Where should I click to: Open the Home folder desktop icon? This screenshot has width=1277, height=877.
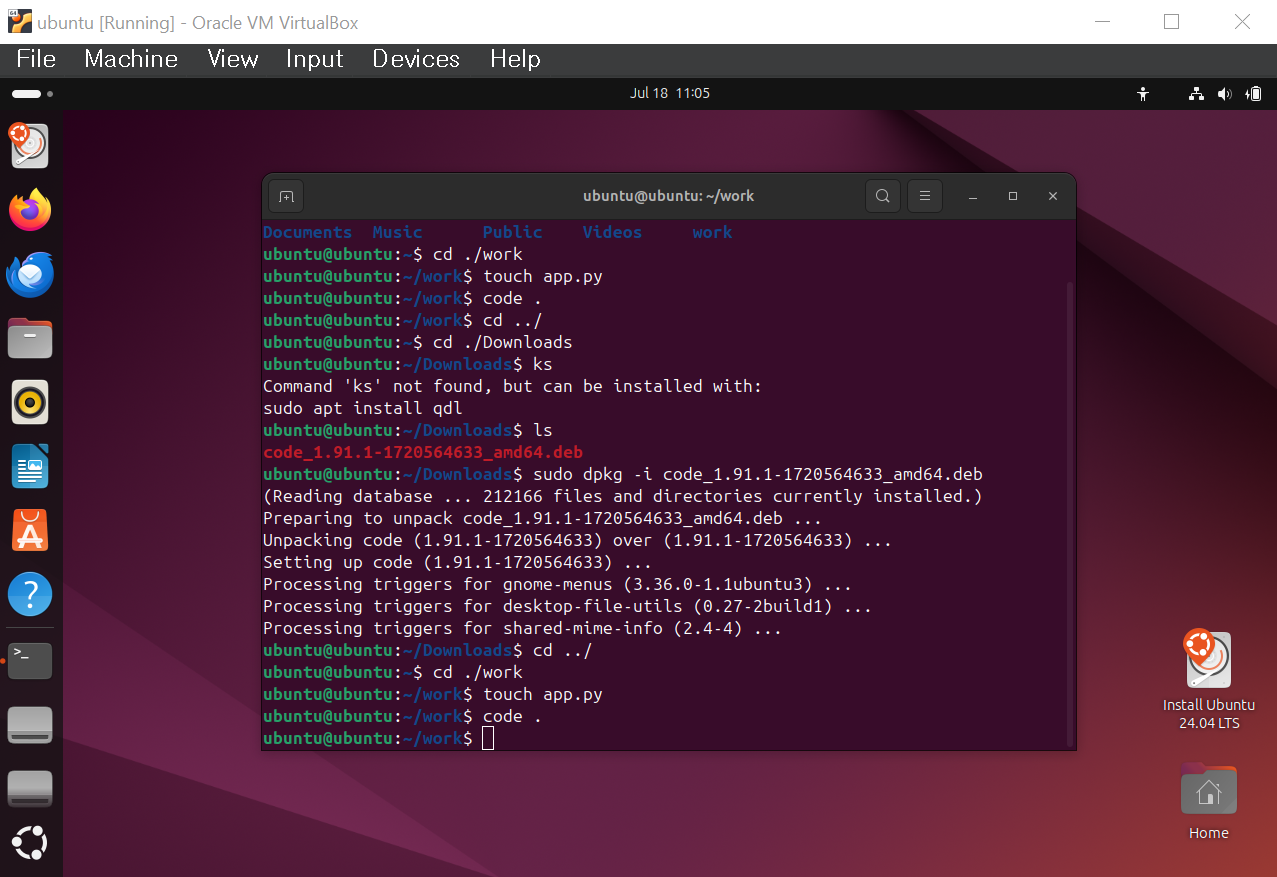click(x=1208, y=802)
